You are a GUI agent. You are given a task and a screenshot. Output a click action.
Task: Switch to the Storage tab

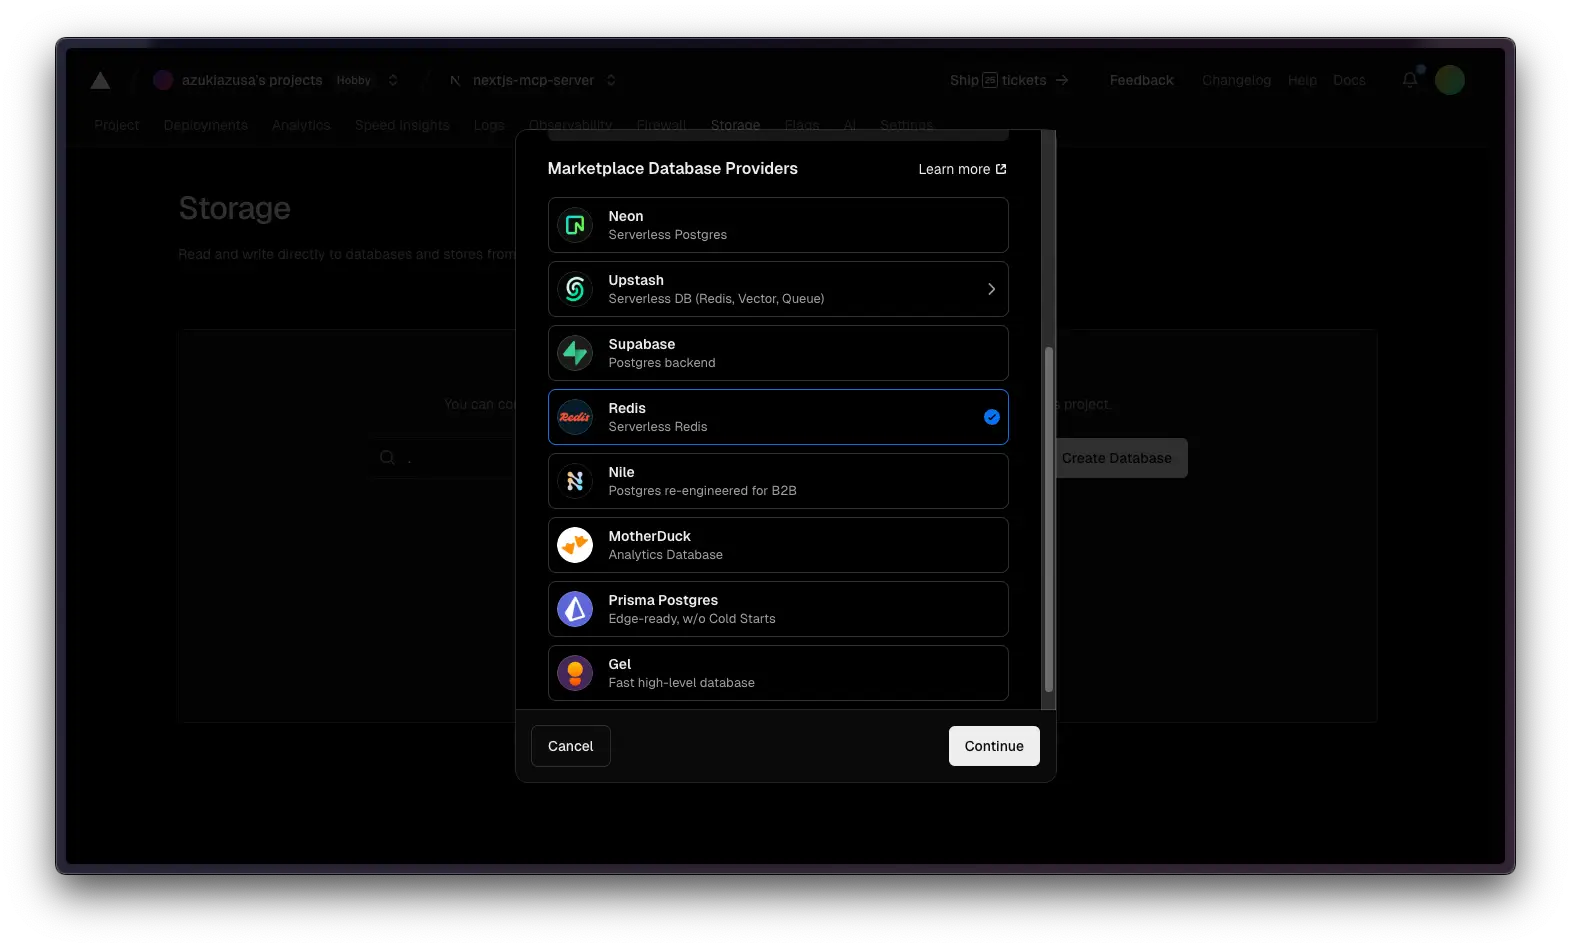point(735,125)
